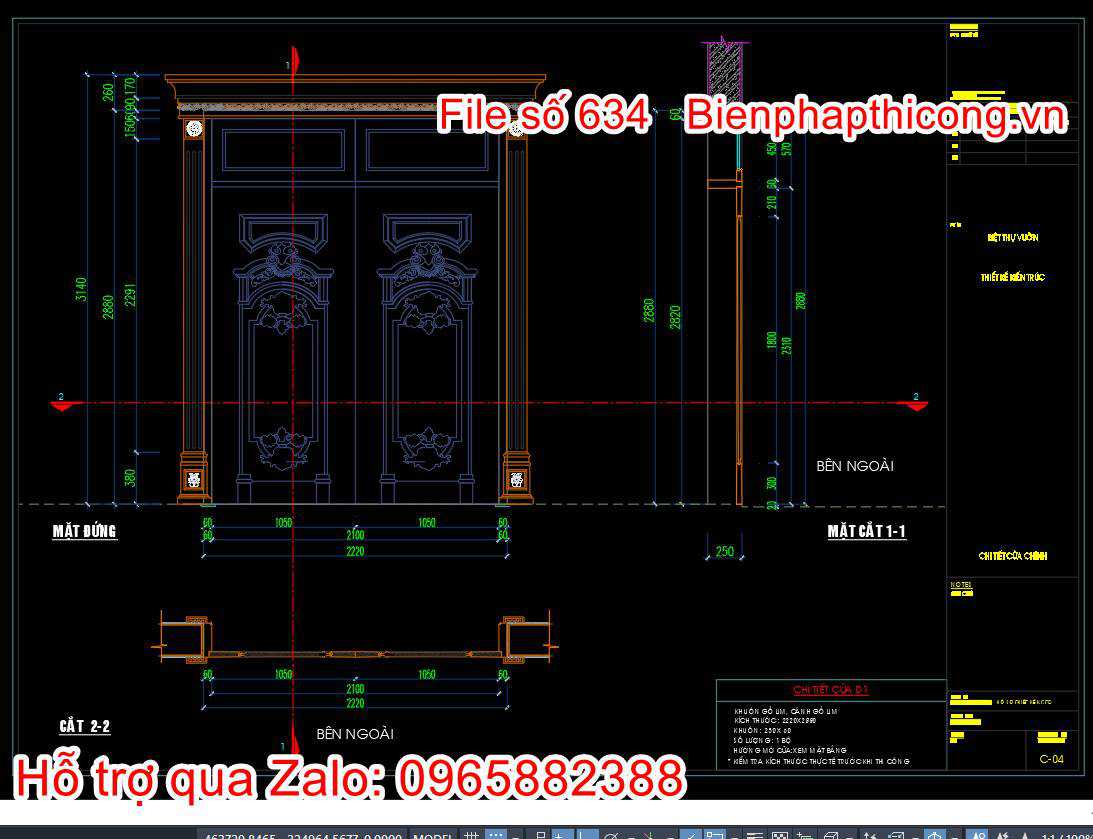Toggle Lineweight display status bar icon
1093x839 pixels.
click(x=754, y=835)
